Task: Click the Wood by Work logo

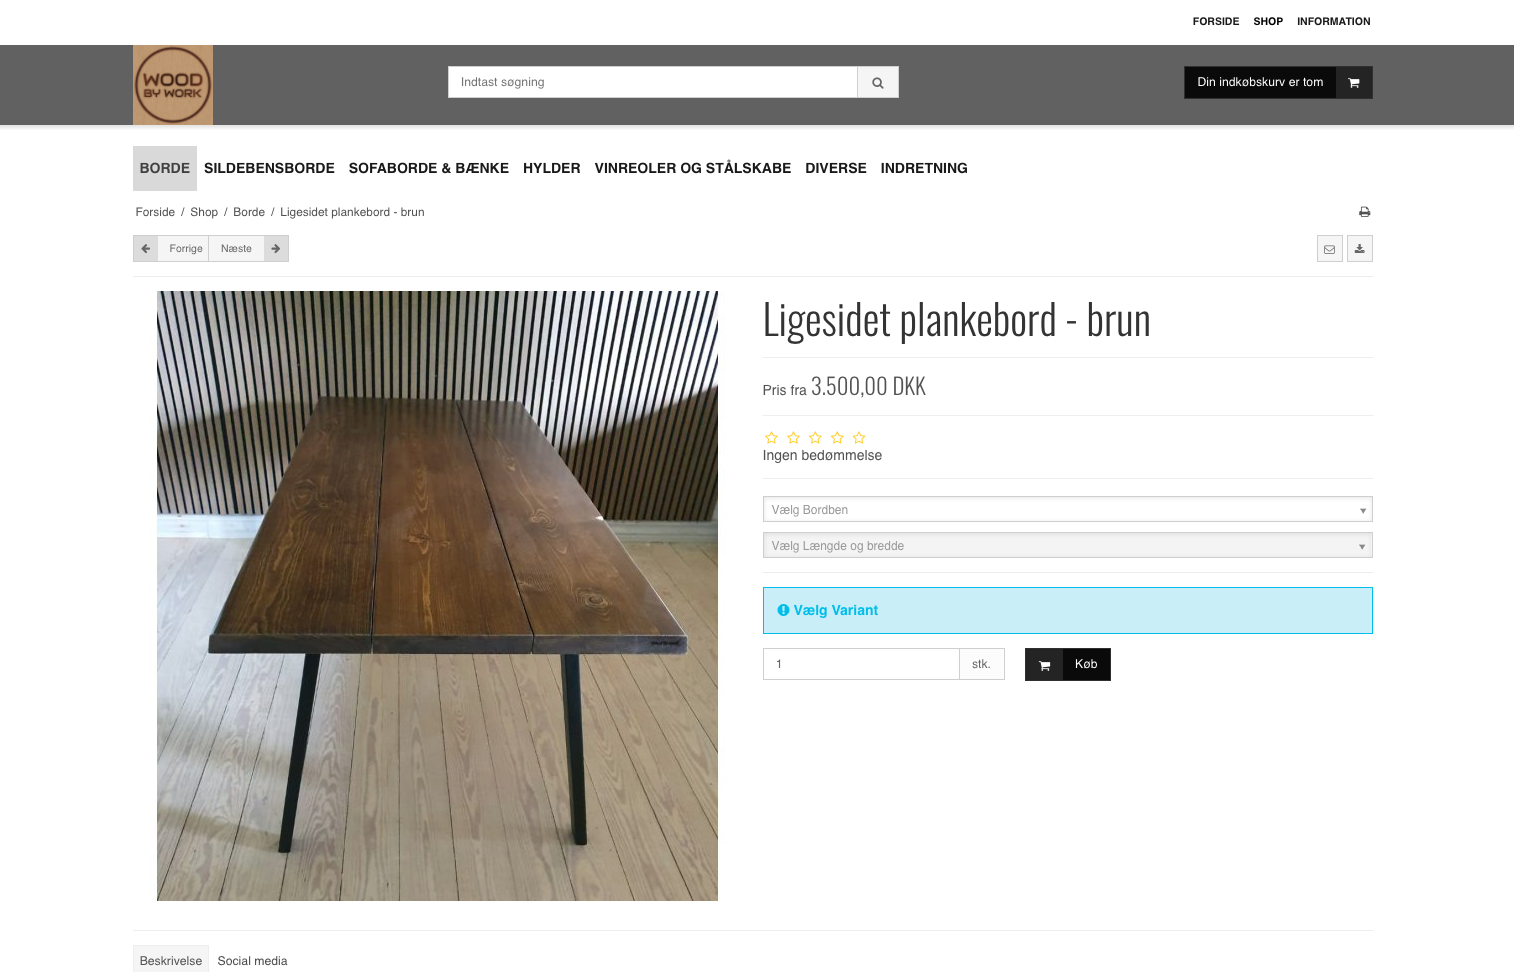Action: tap(173, 85)
